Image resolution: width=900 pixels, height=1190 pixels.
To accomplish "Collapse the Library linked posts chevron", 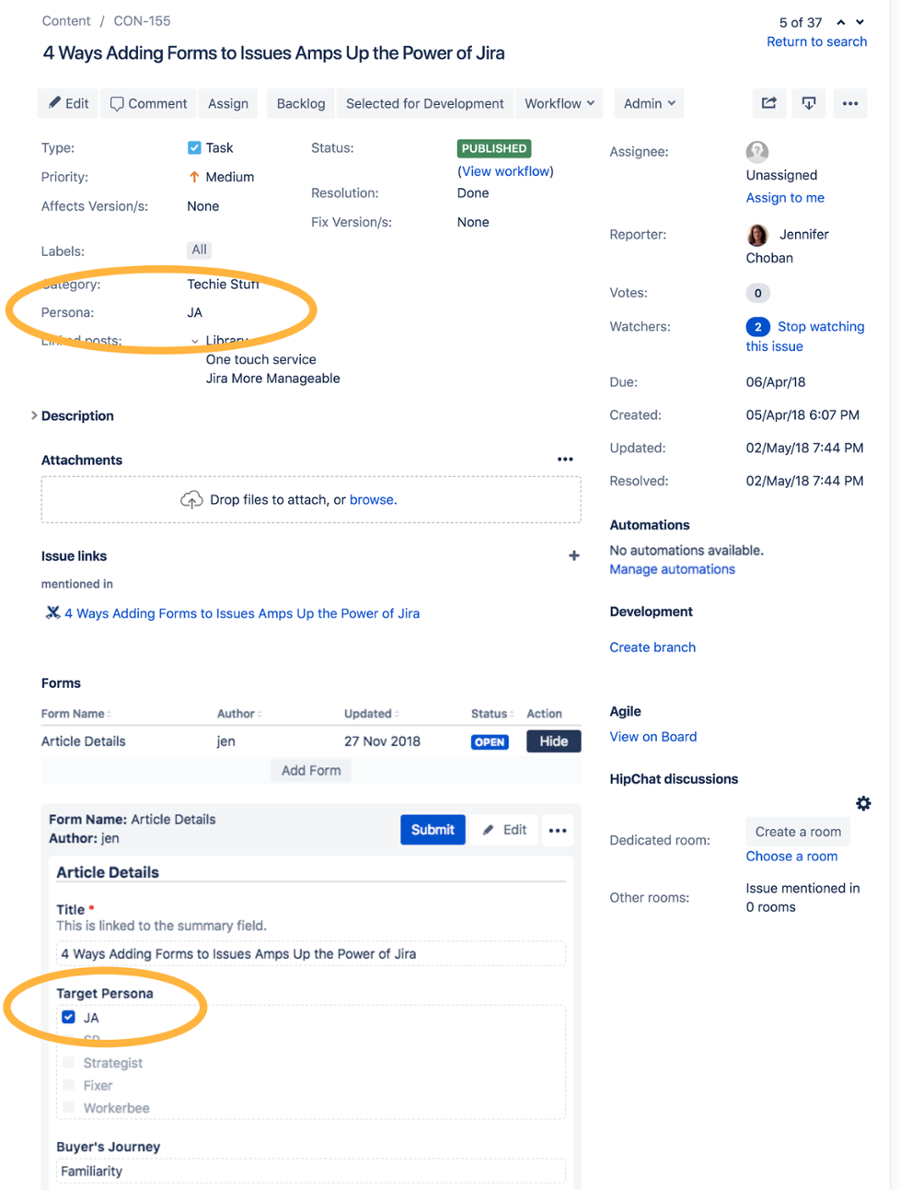I will 195,341.
